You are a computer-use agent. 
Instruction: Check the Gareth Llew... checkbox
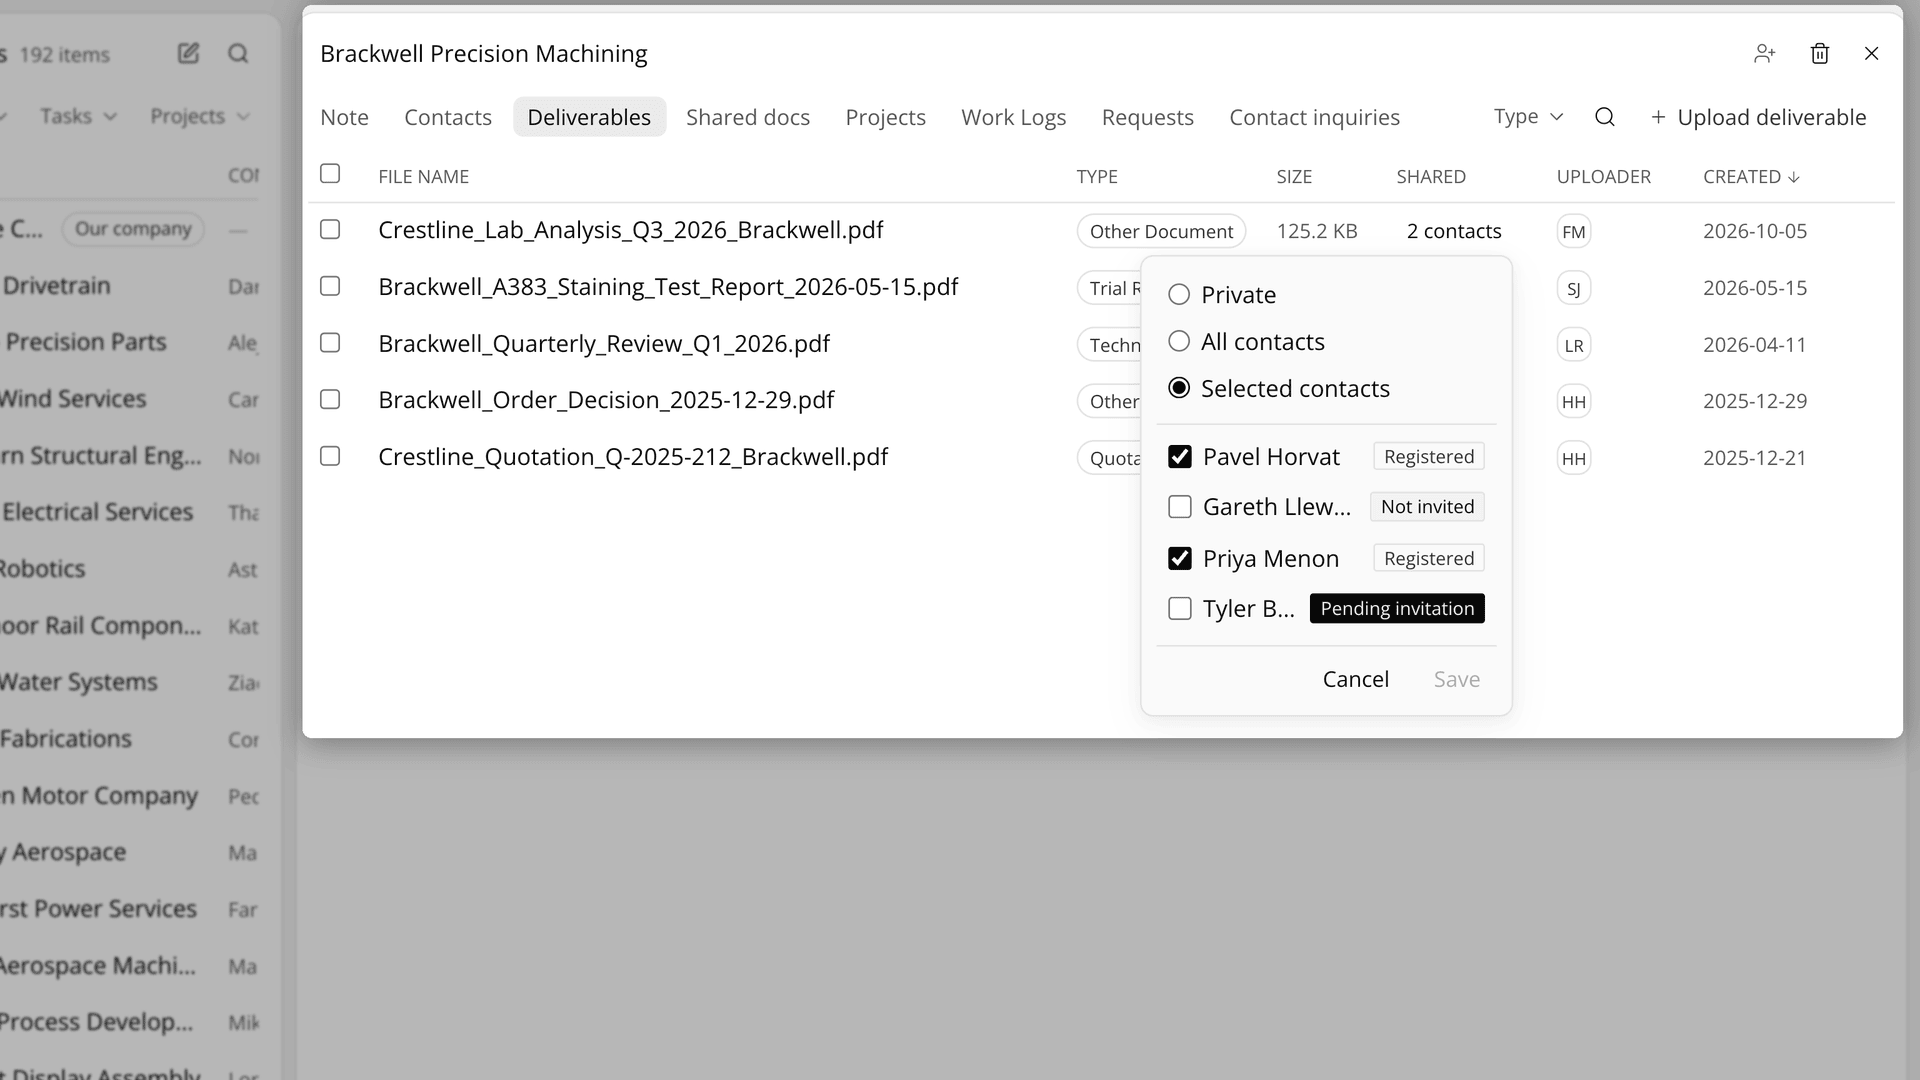(1180, 507)
